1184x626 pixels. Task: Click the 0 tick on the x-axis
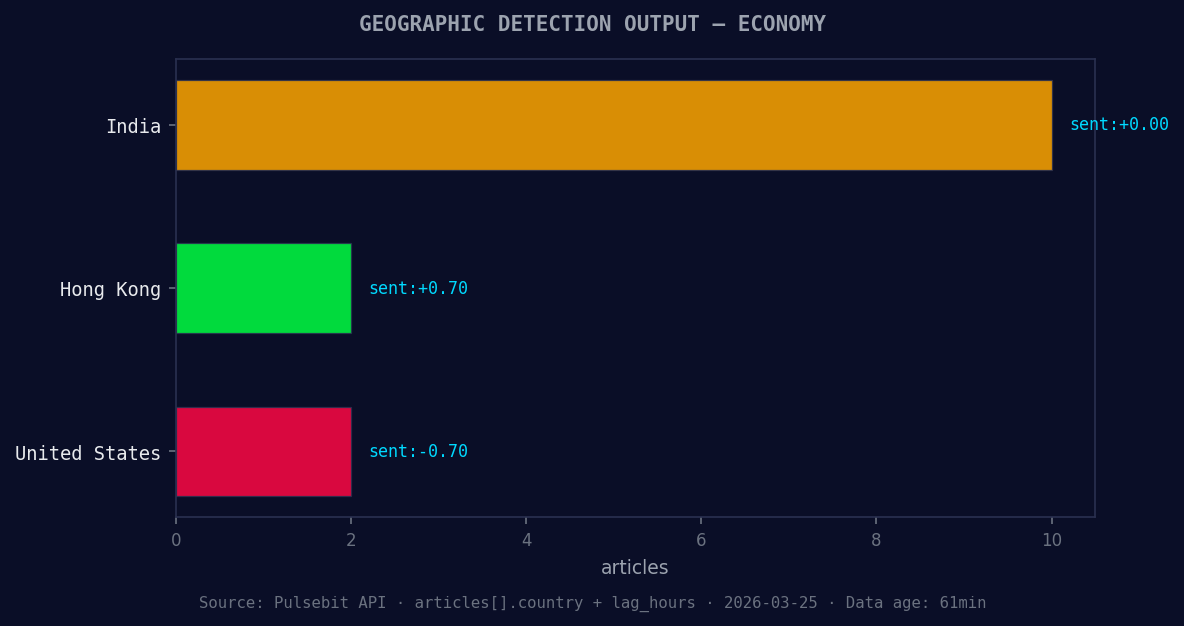(x=176, y=539)
